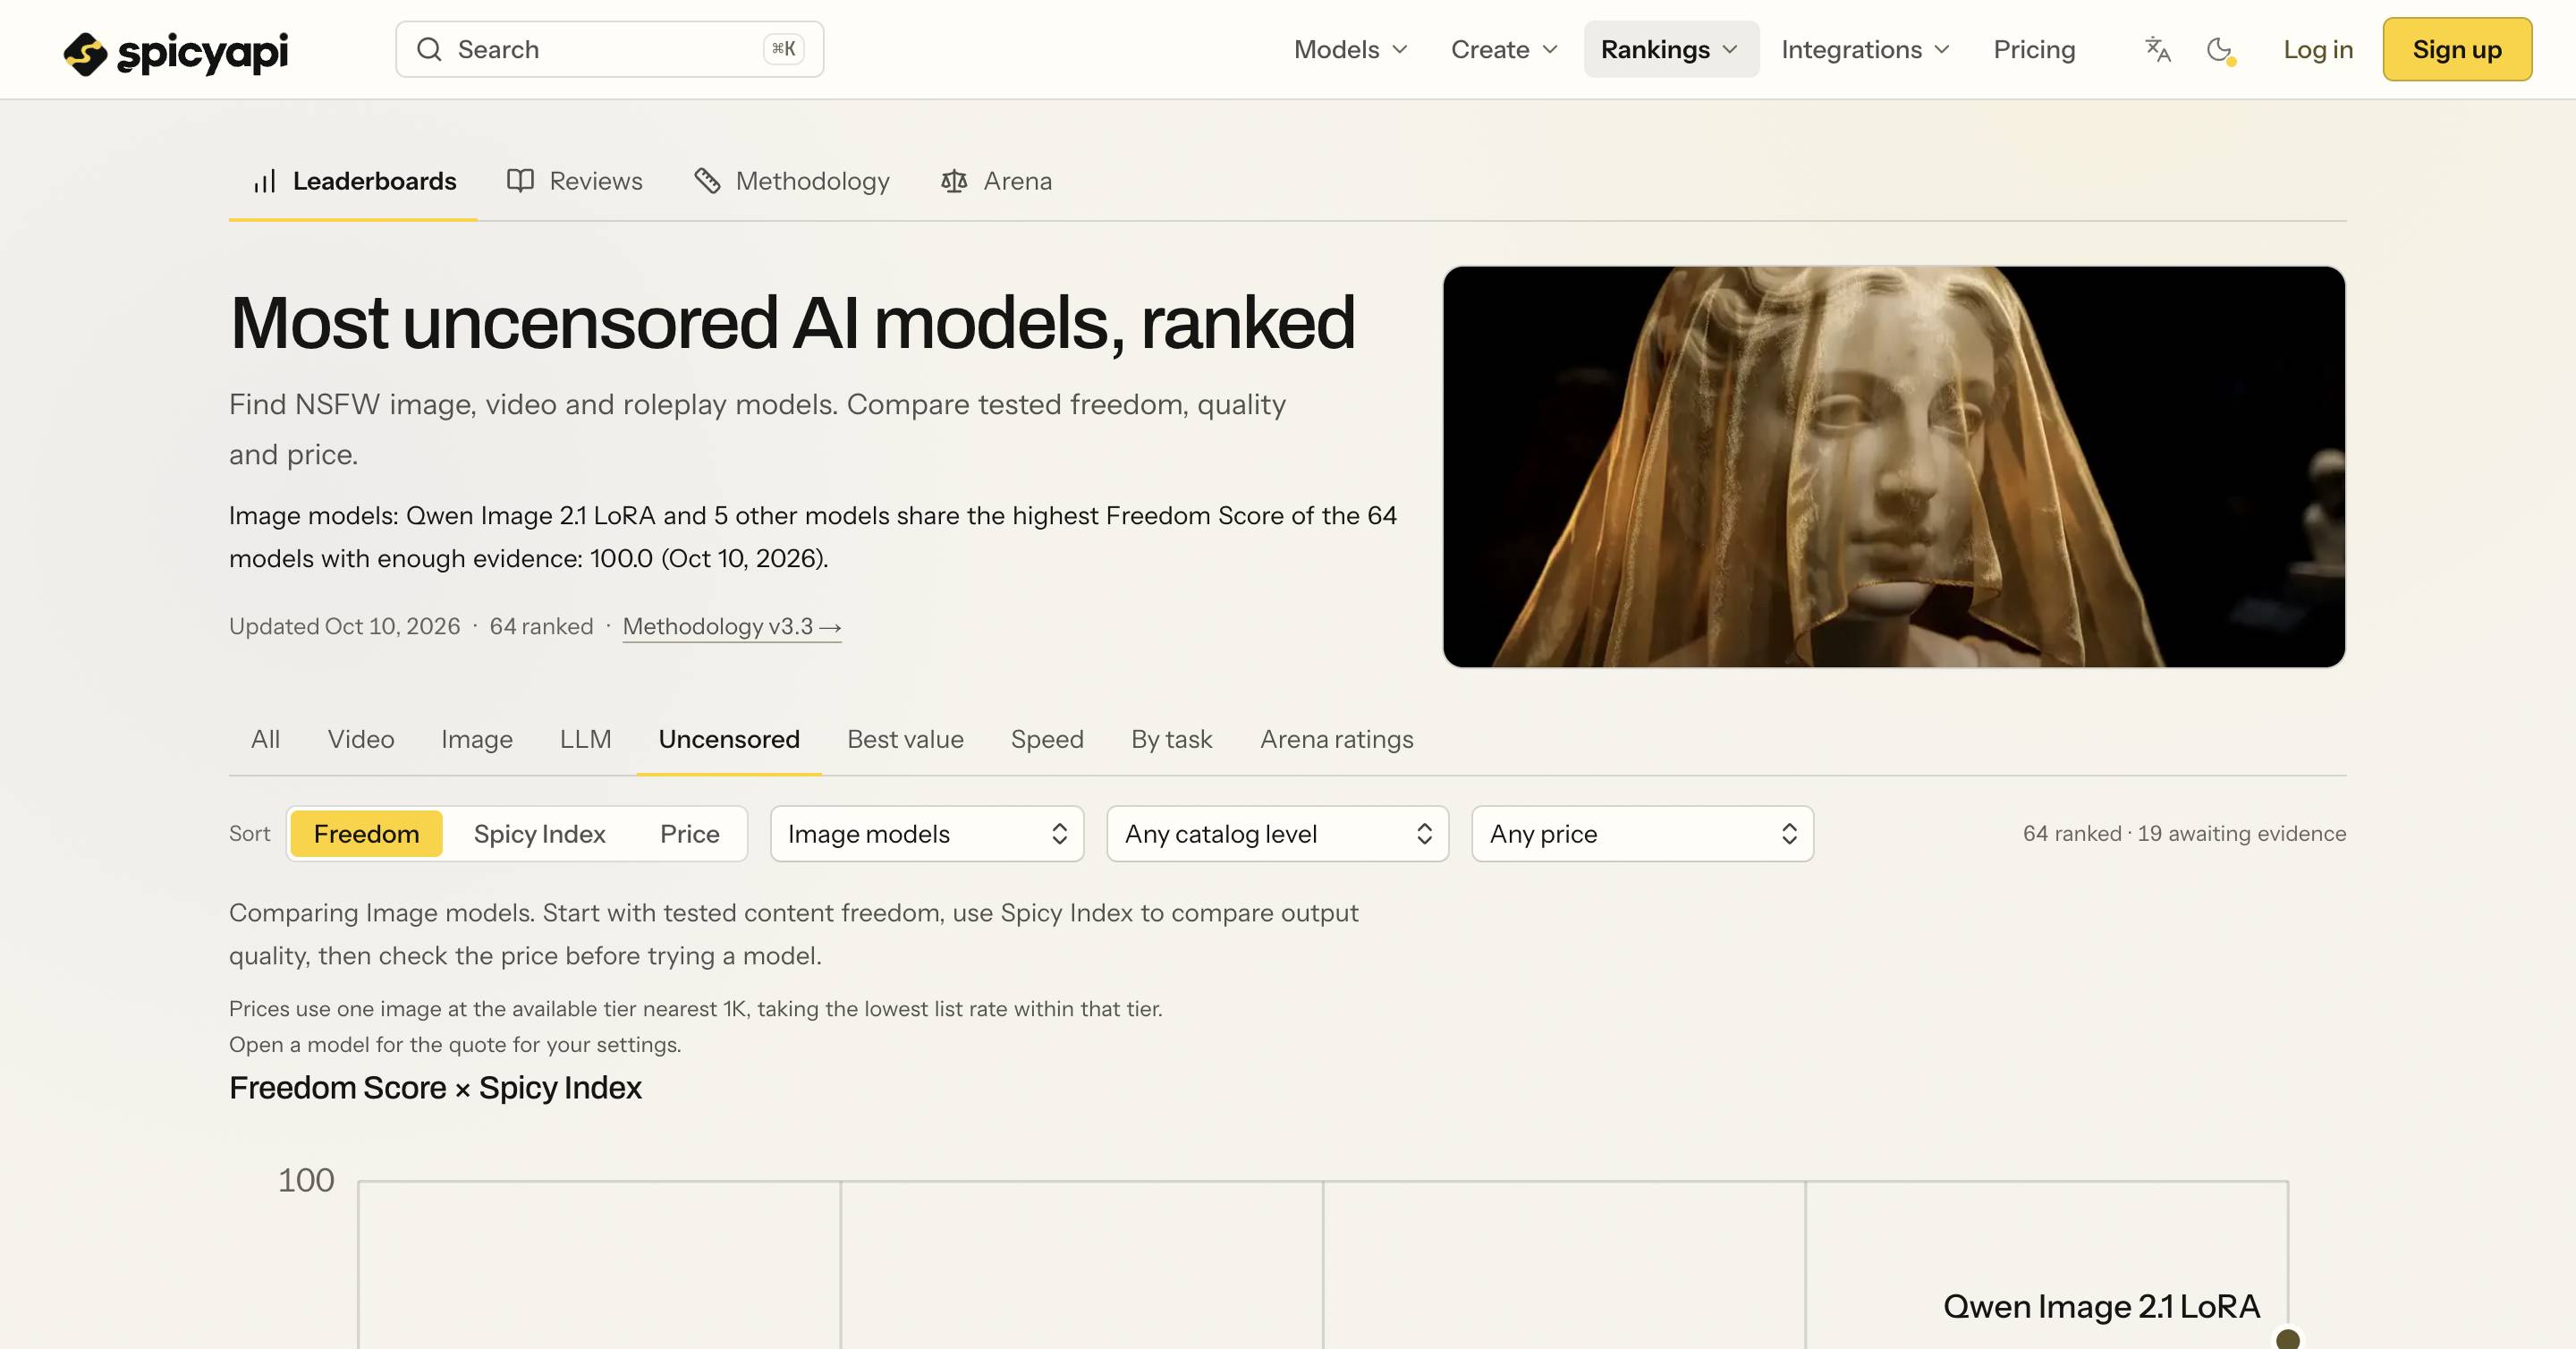Click the veiled statue hero image
Viewport: 2576px width, 1349px height.
1893,467
